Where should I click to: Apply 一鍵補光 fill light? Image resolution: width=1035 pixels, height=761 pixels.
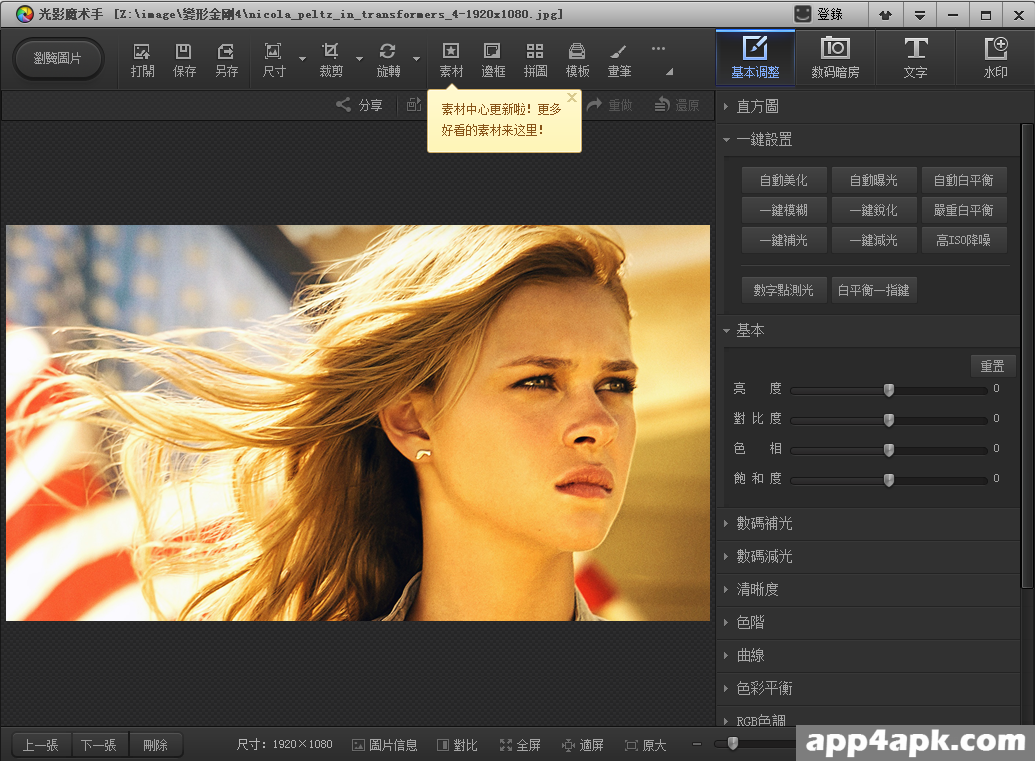click(784, 240)
